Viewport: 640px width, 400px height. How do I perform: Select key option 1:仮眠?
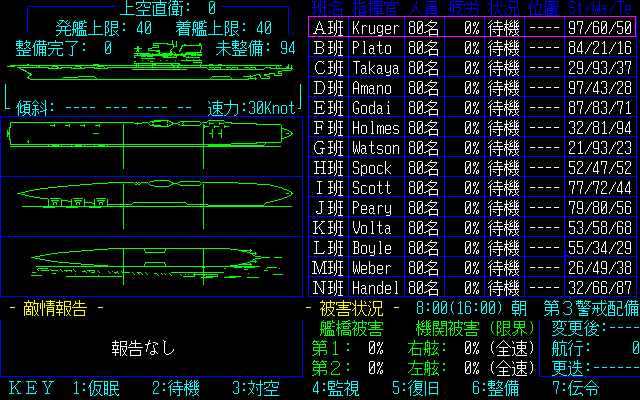coord(96,388)
